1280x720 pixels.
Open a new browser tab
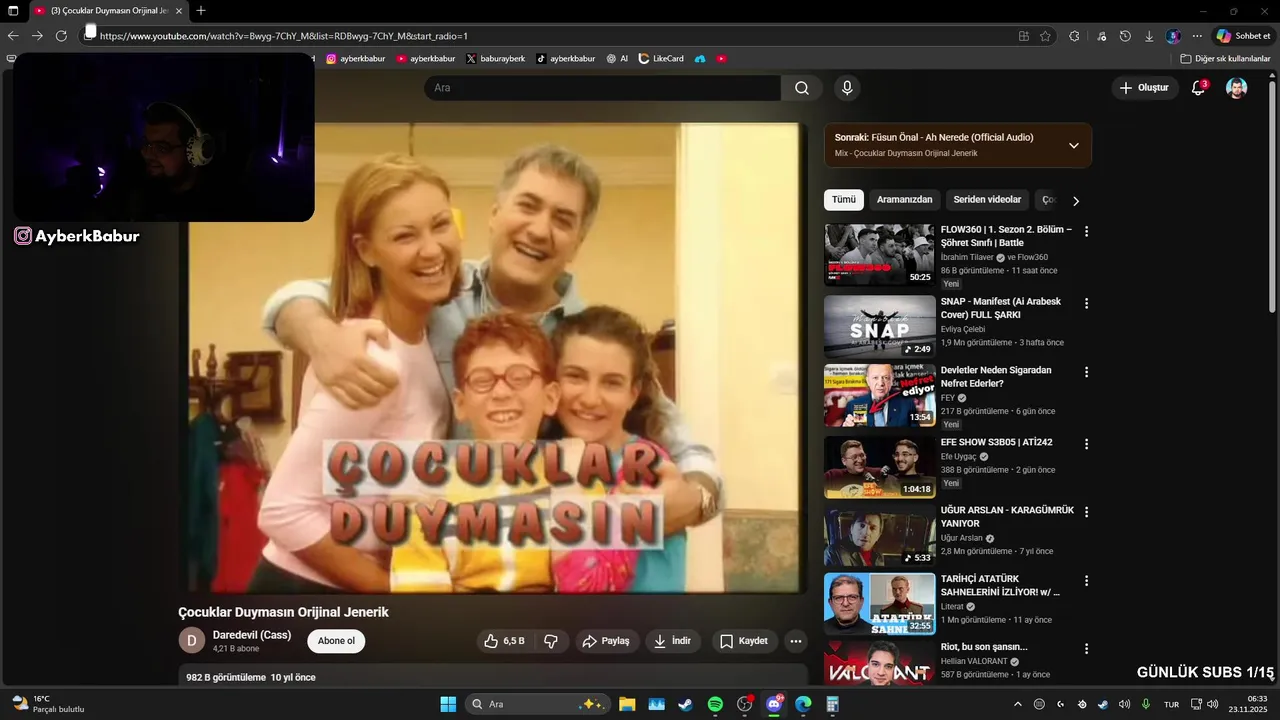pos(201,11)
